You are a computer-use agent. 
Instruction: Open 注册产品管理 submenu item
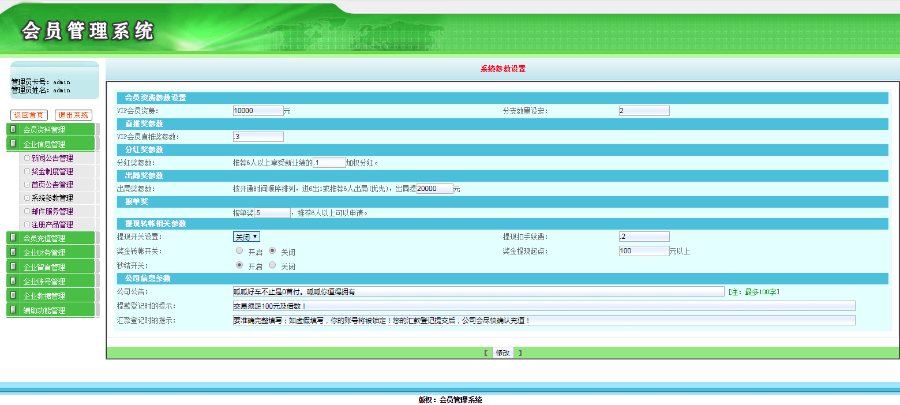(52, 224)
